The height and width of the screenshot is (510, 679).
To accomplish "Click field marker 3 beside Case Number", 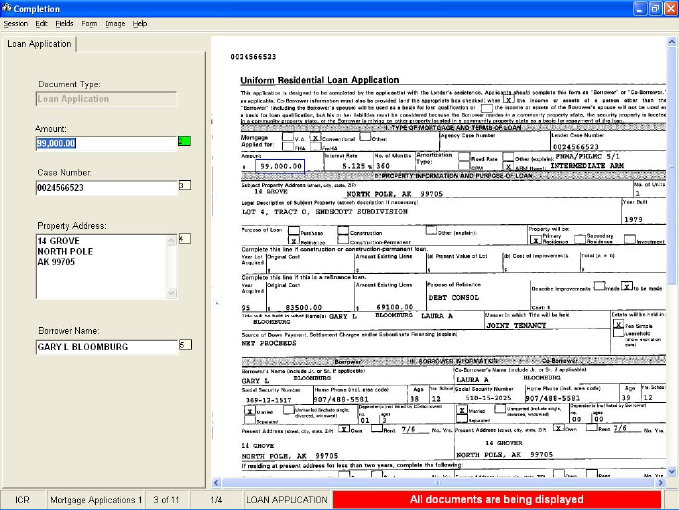I will (x=183, y=185).
